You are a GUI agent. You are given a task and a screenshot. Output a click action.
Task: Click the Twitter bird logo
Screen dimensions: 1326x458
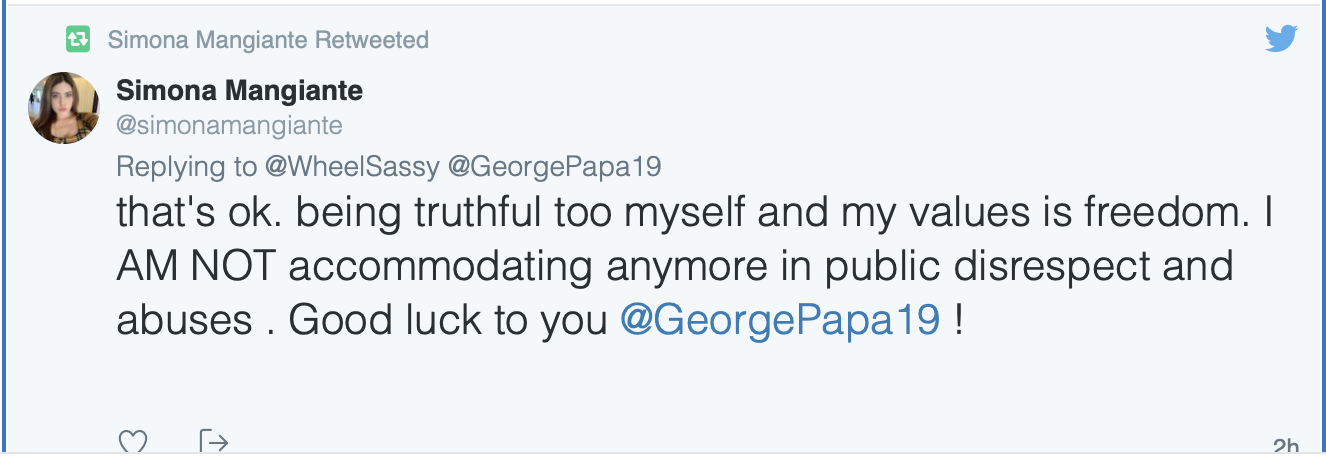[1280, 39]
